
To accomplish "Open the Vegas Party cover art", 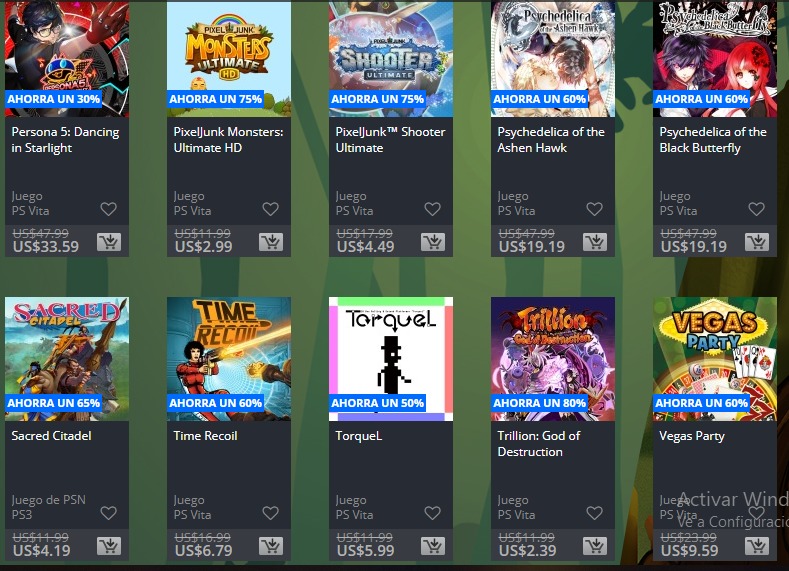I will point(715,359).
